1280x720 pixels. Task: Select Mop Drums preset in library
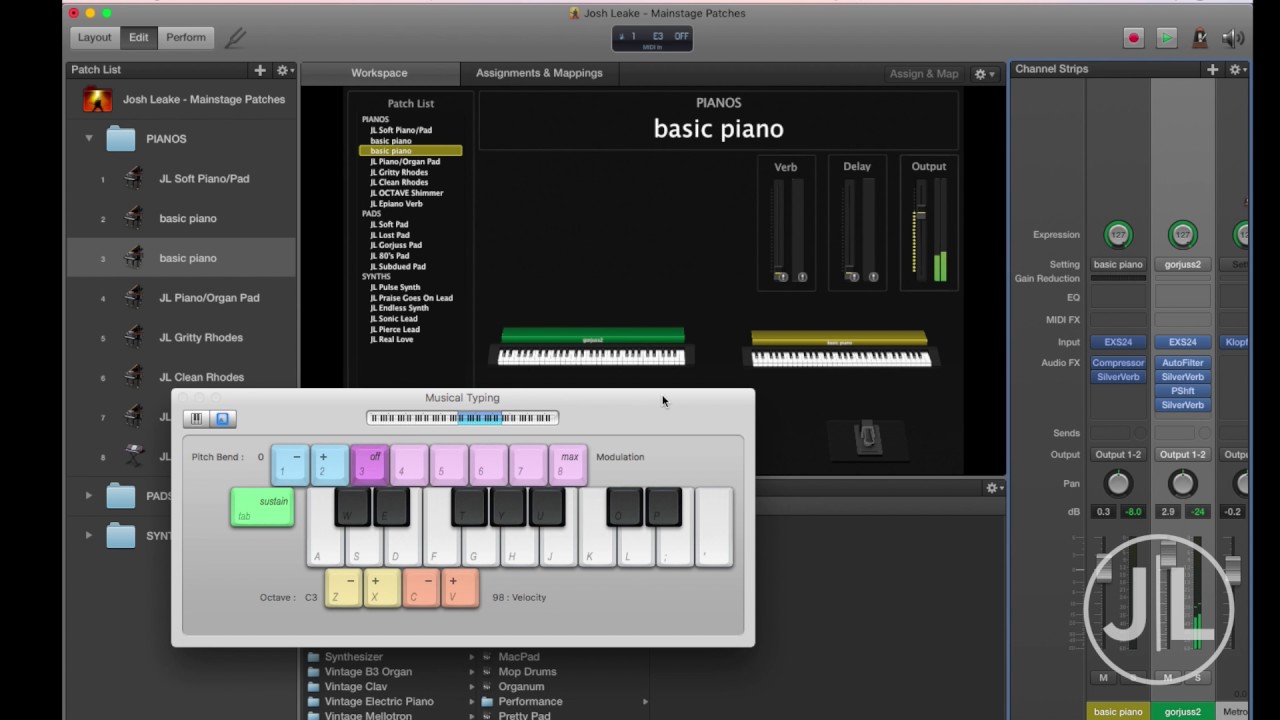point(528,672)
